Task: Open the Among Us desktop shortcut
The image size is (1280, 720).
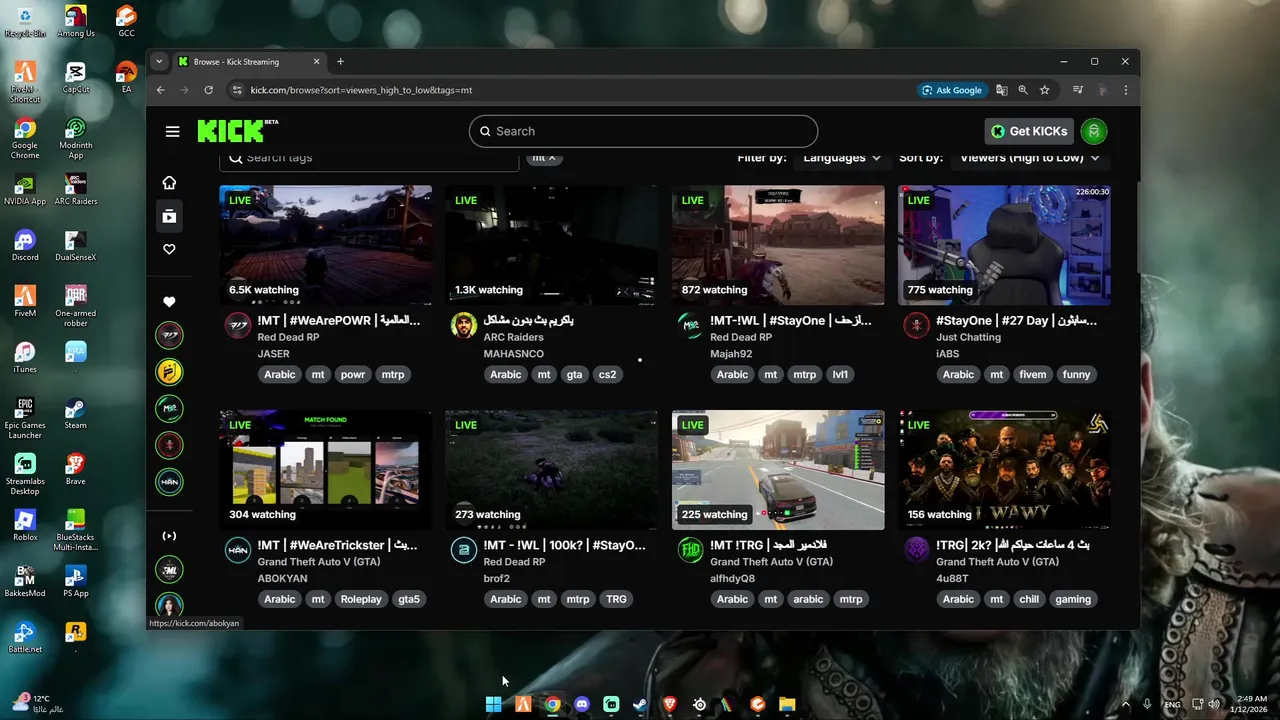Action: [x=75, y=22]
